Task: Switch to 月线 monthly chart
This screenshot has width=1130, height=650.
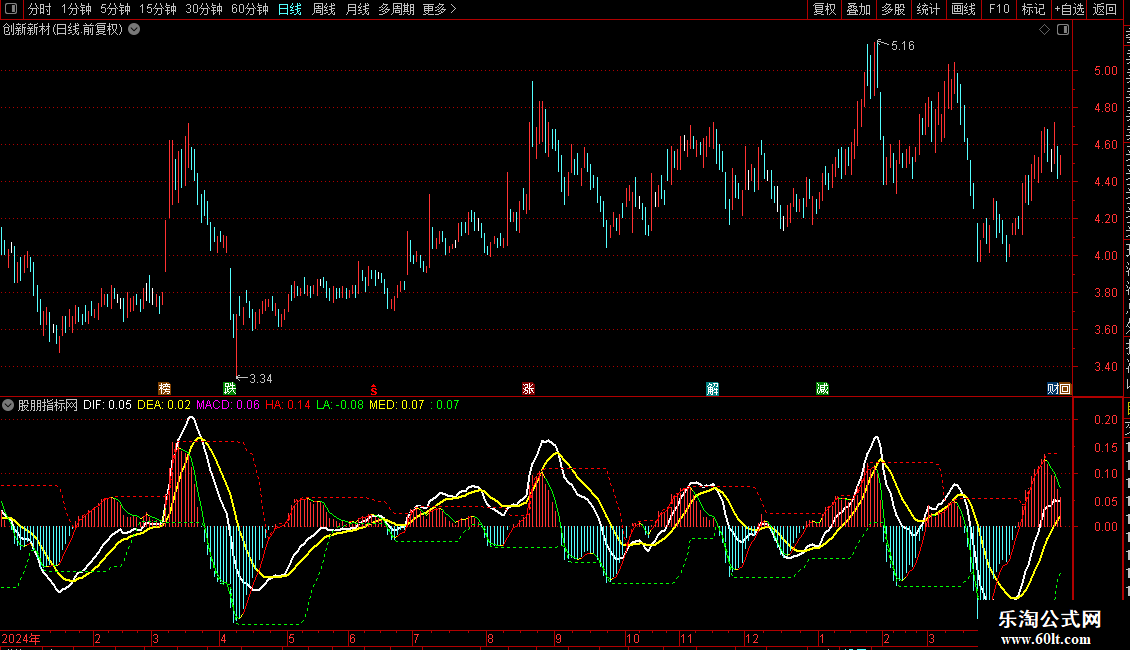Action: tap(357, 9)
